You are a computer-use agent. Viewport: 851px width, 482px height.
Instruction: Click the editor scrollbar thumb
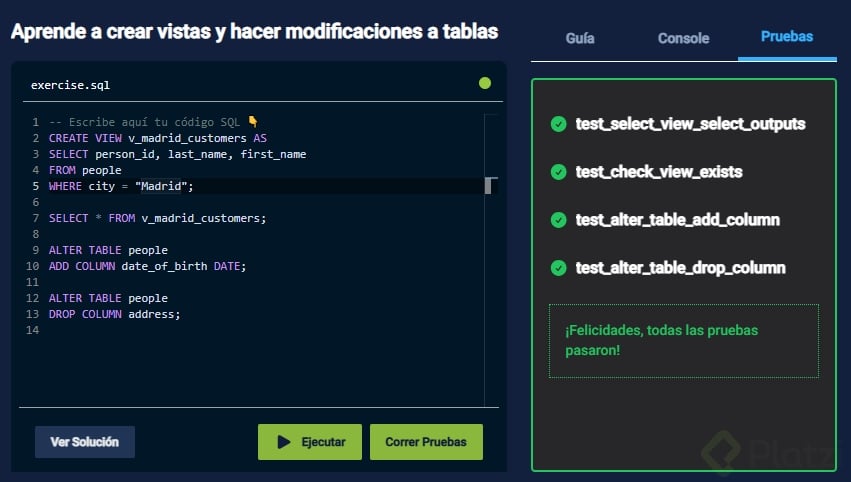pos(489,185)
